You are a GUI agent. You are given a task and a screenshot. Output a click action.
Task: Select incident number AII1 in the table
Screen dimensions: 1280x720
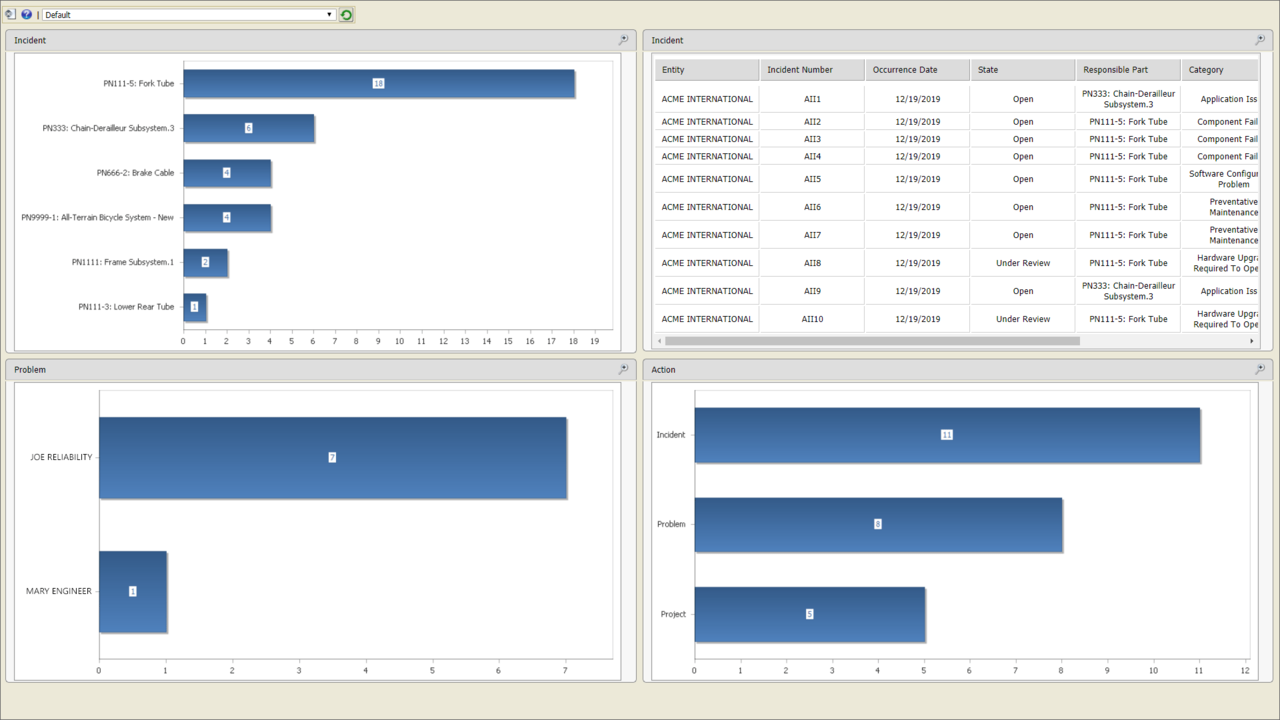tap(811, 99)
